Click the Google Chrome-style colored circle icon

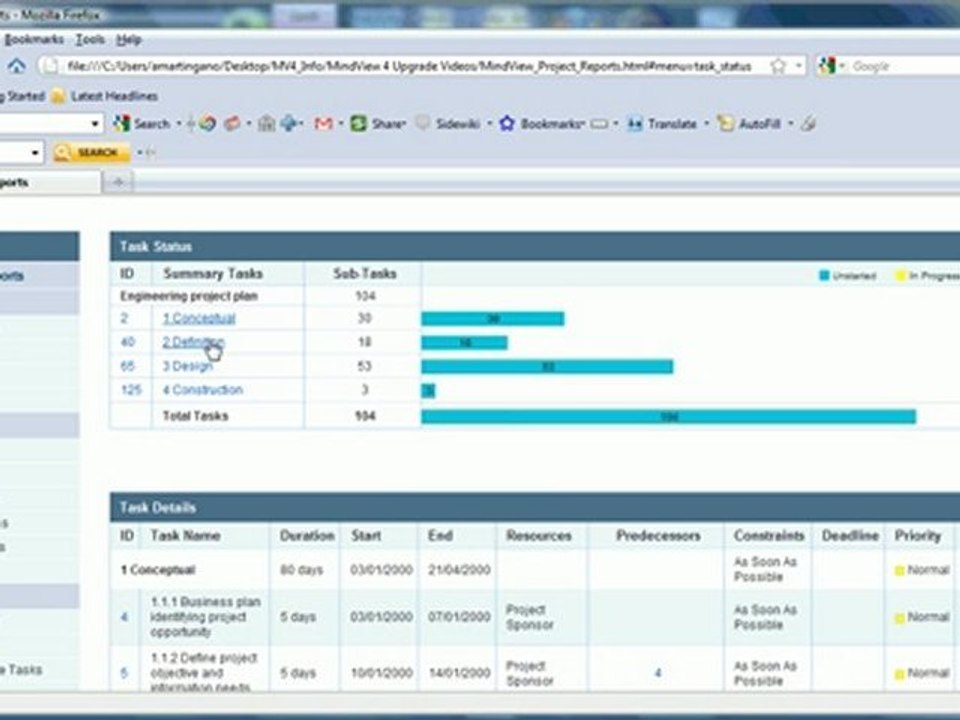click(208, 124)
